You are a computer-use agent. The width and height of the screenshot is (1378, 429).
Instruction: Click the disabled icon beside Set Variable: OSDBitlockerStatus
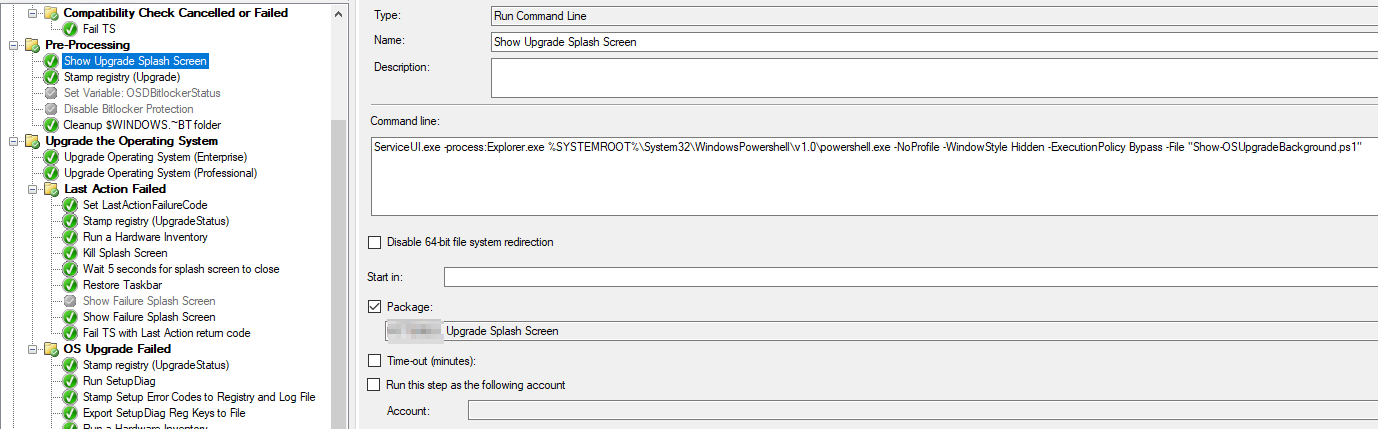point(51,93)
